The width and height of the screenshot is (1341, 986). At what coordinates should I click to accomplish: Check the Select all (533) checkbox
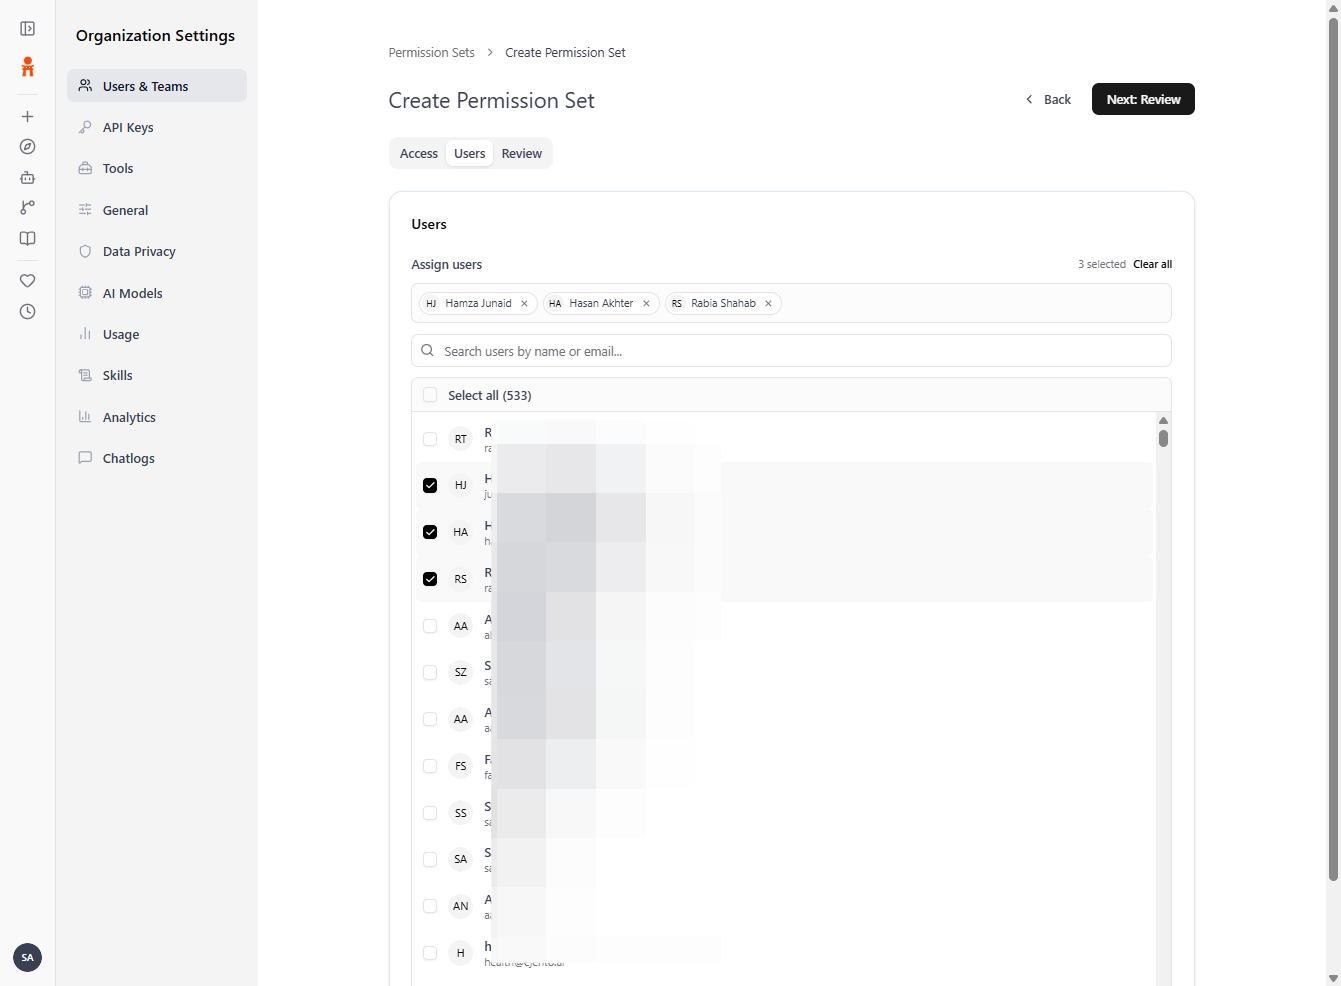(430, 395)
